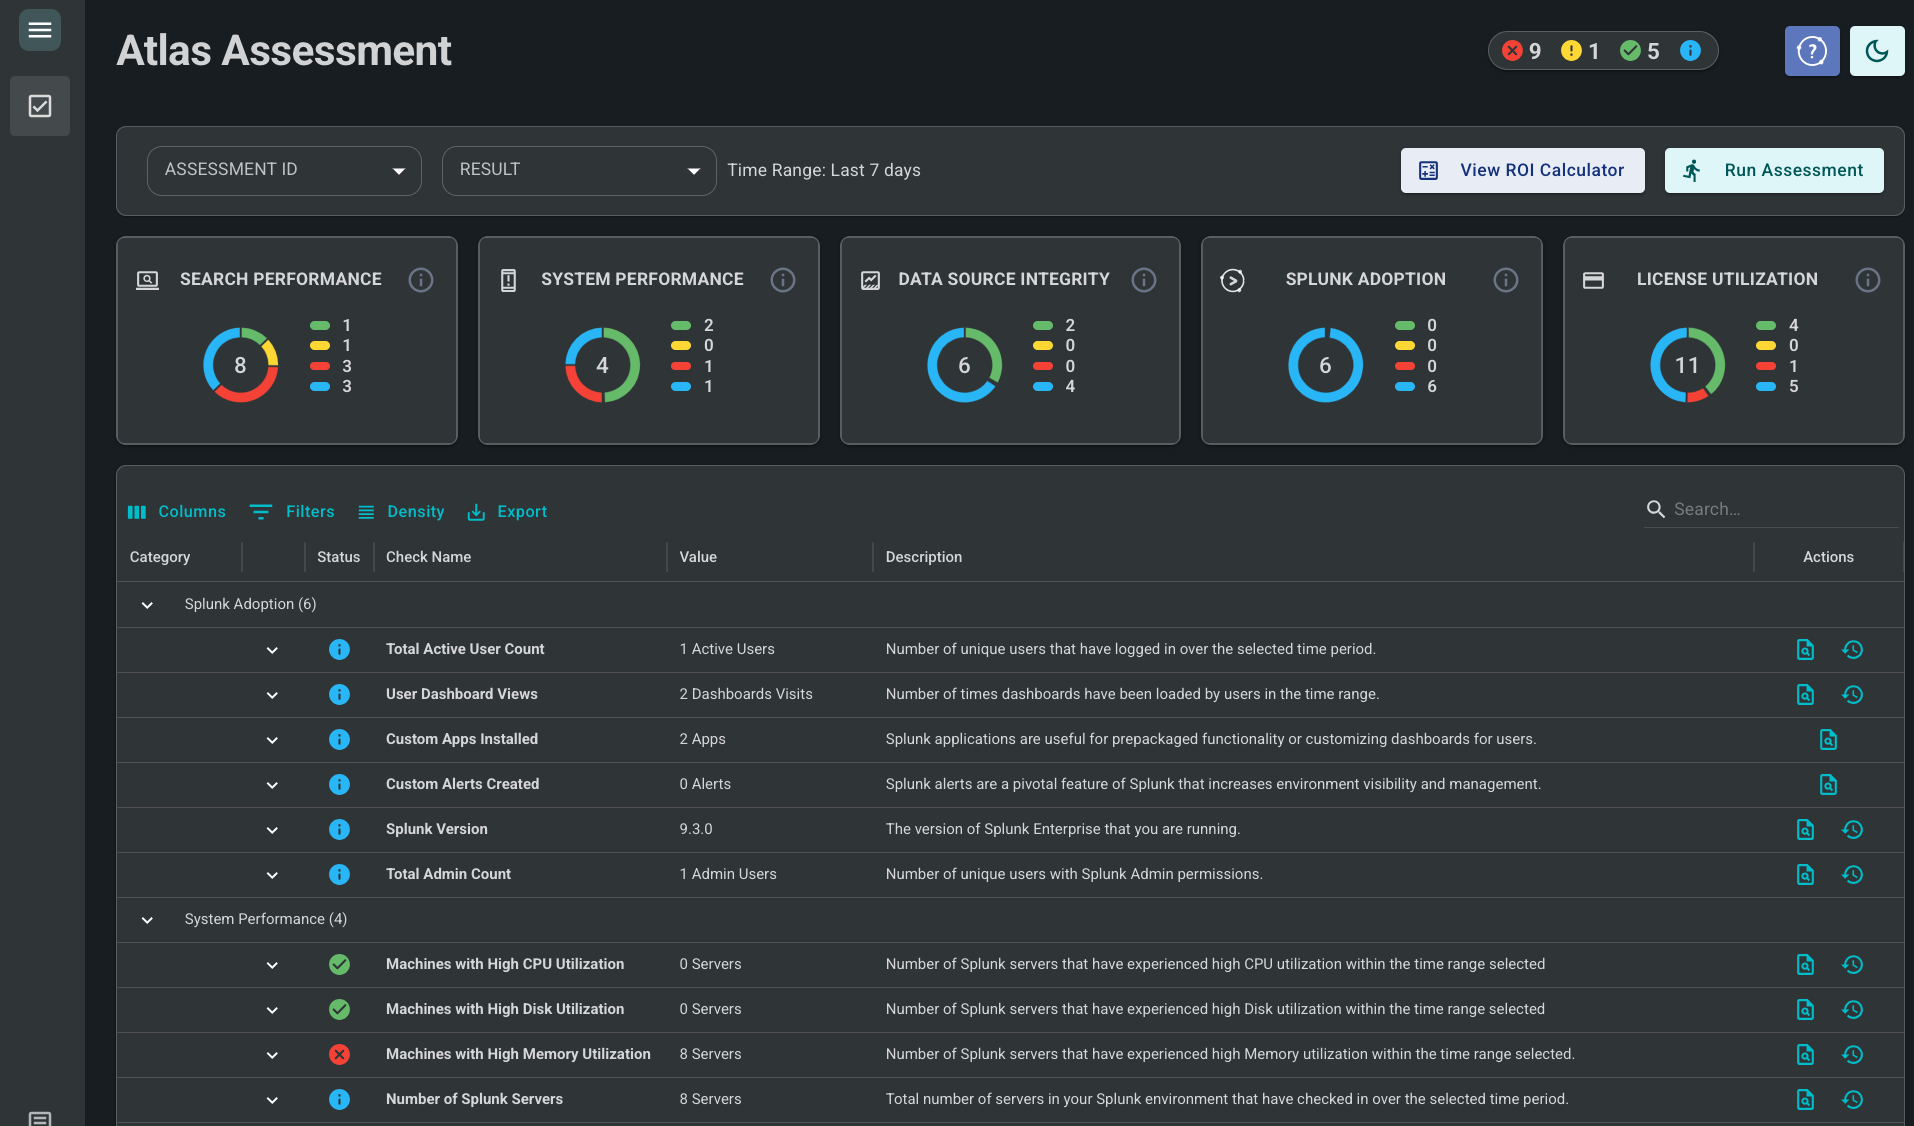Show info for License Utilization card

click(1868, 280)
